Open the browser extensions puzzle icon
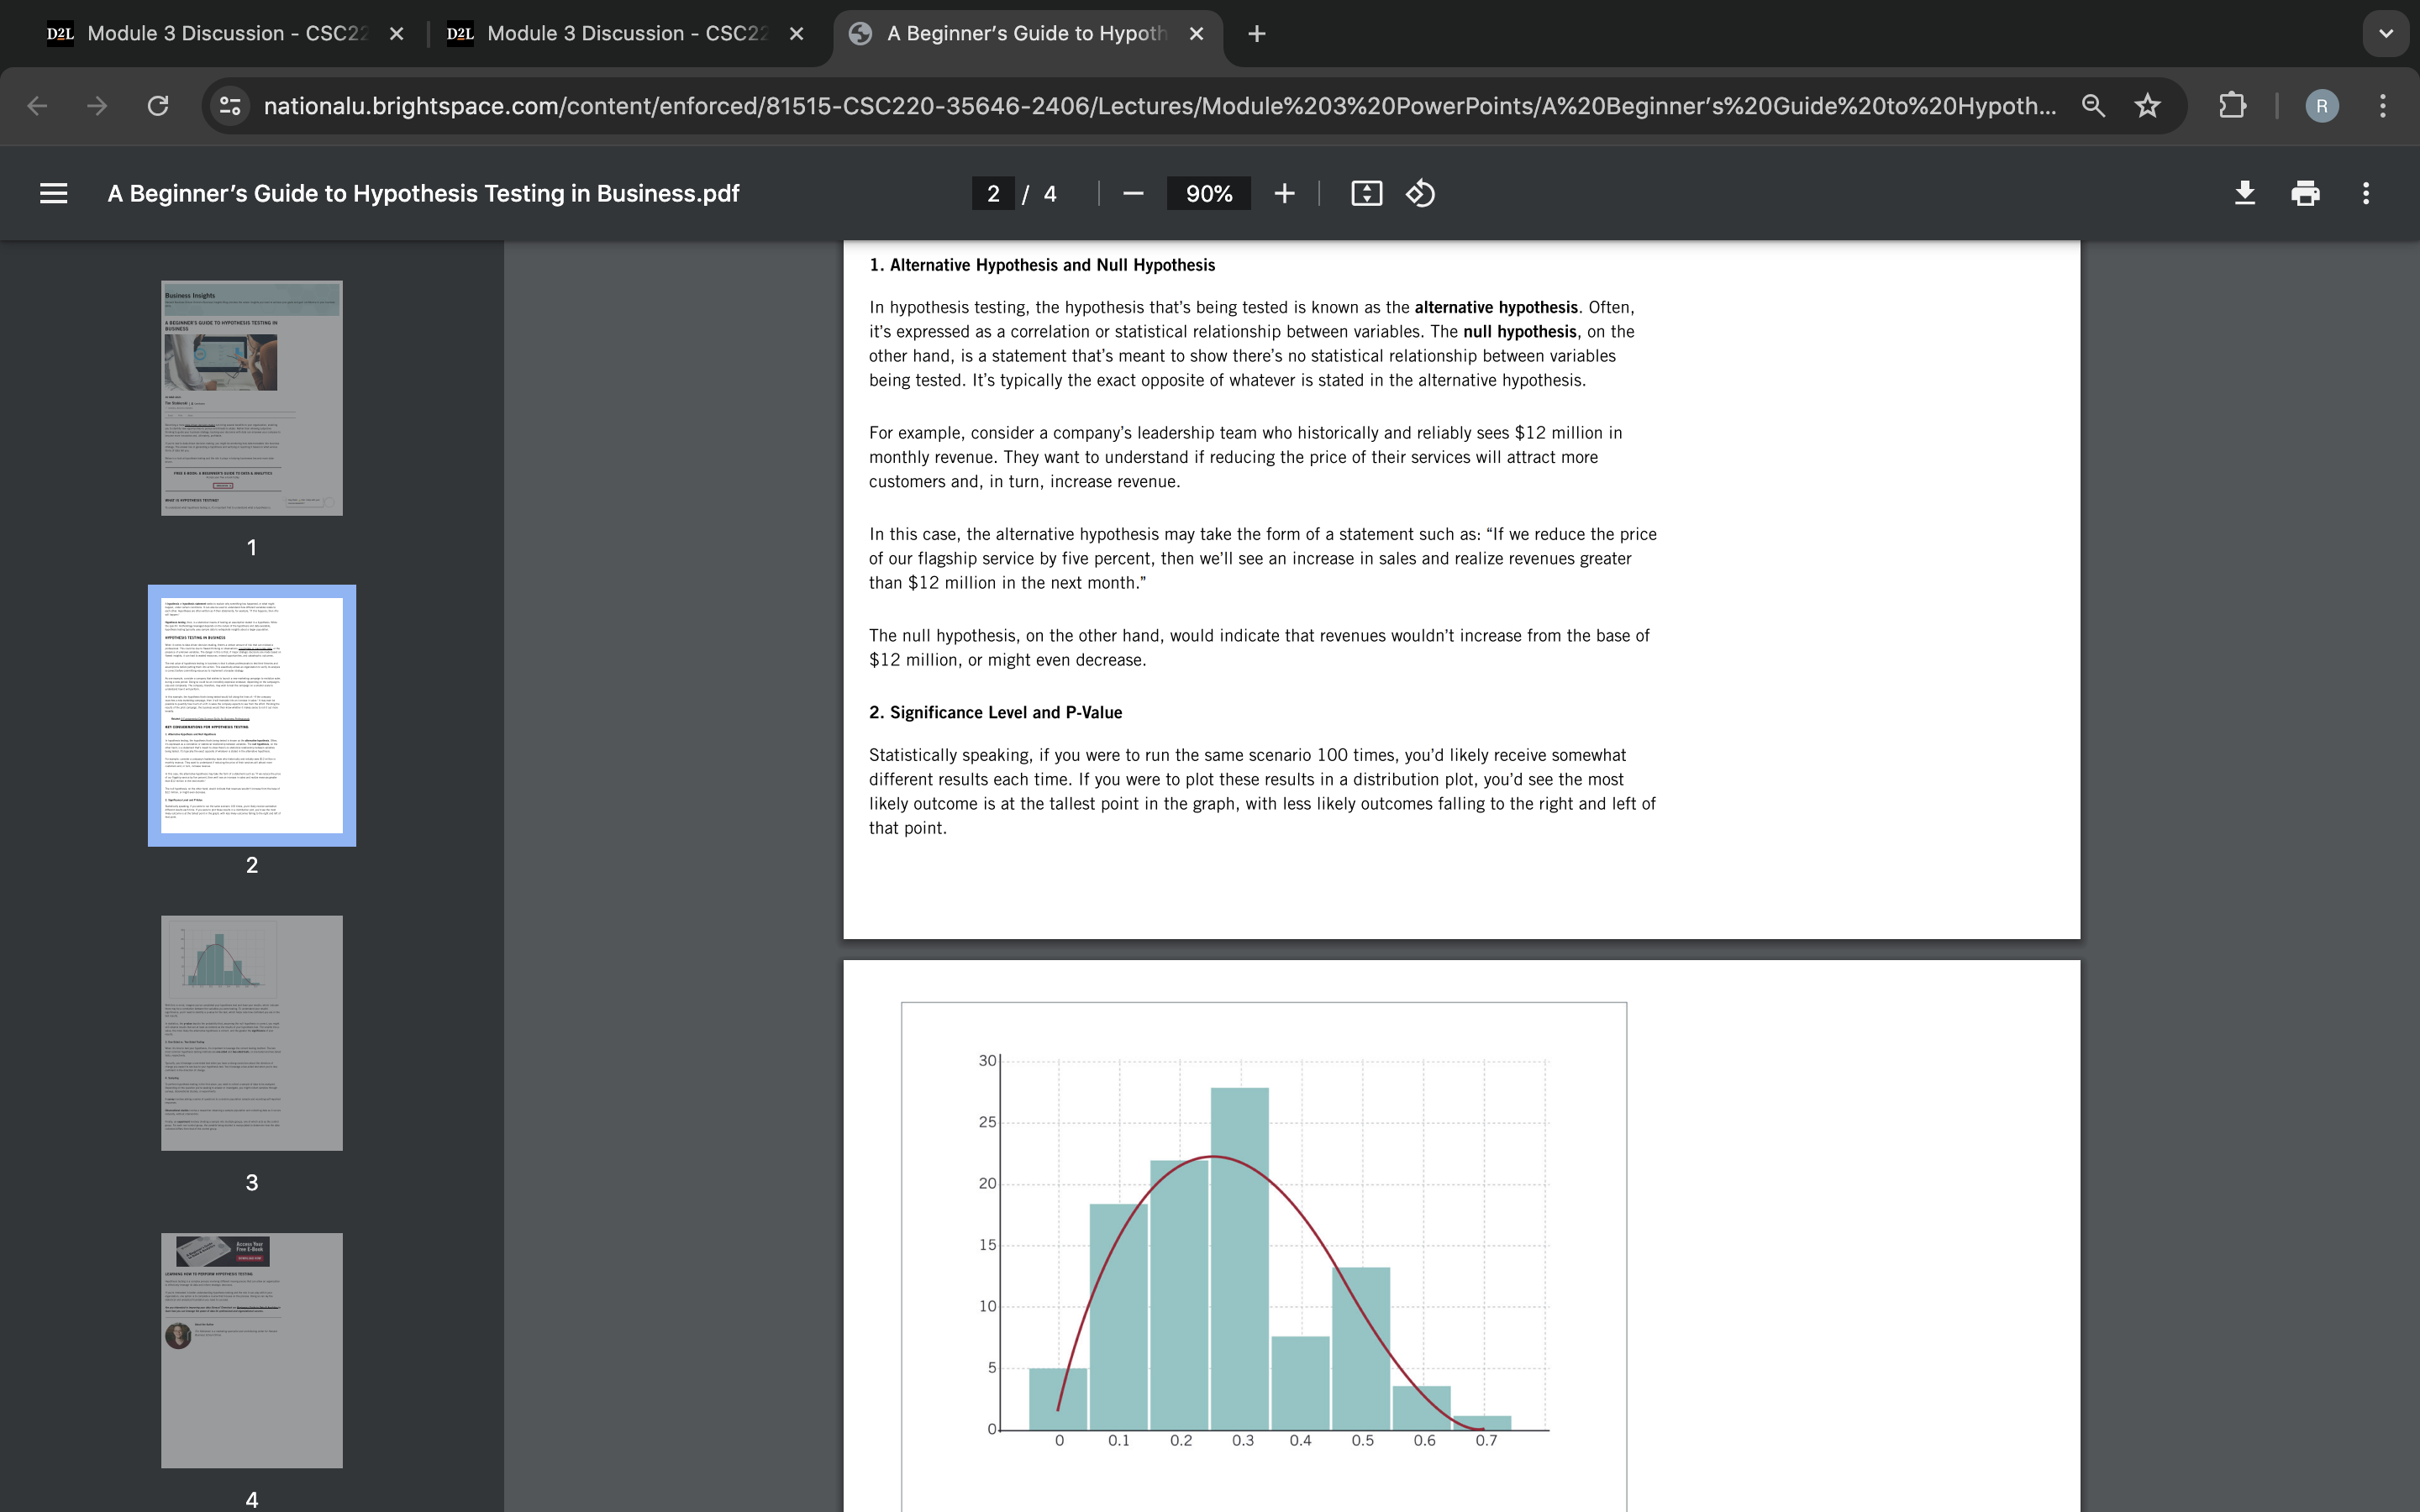The image size is (2420, 1512). pyautogui.click(x=2231, y=105)
